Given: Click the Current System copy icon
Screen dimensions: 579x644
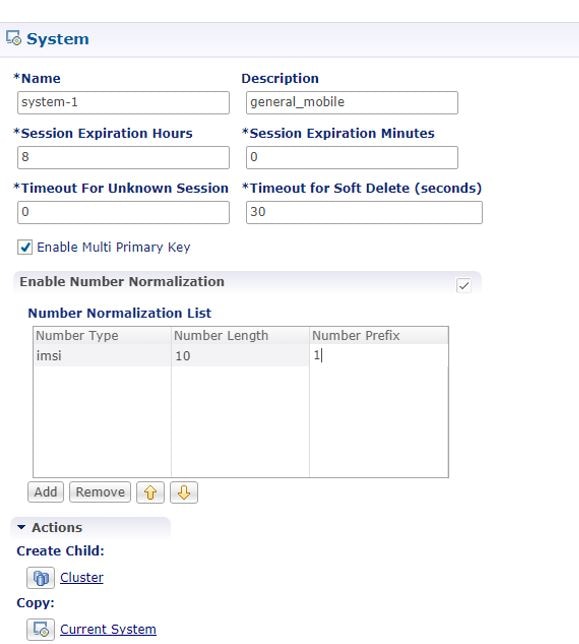Looking at the screenshot, I should pyautogui.click(x=41, y=629).
